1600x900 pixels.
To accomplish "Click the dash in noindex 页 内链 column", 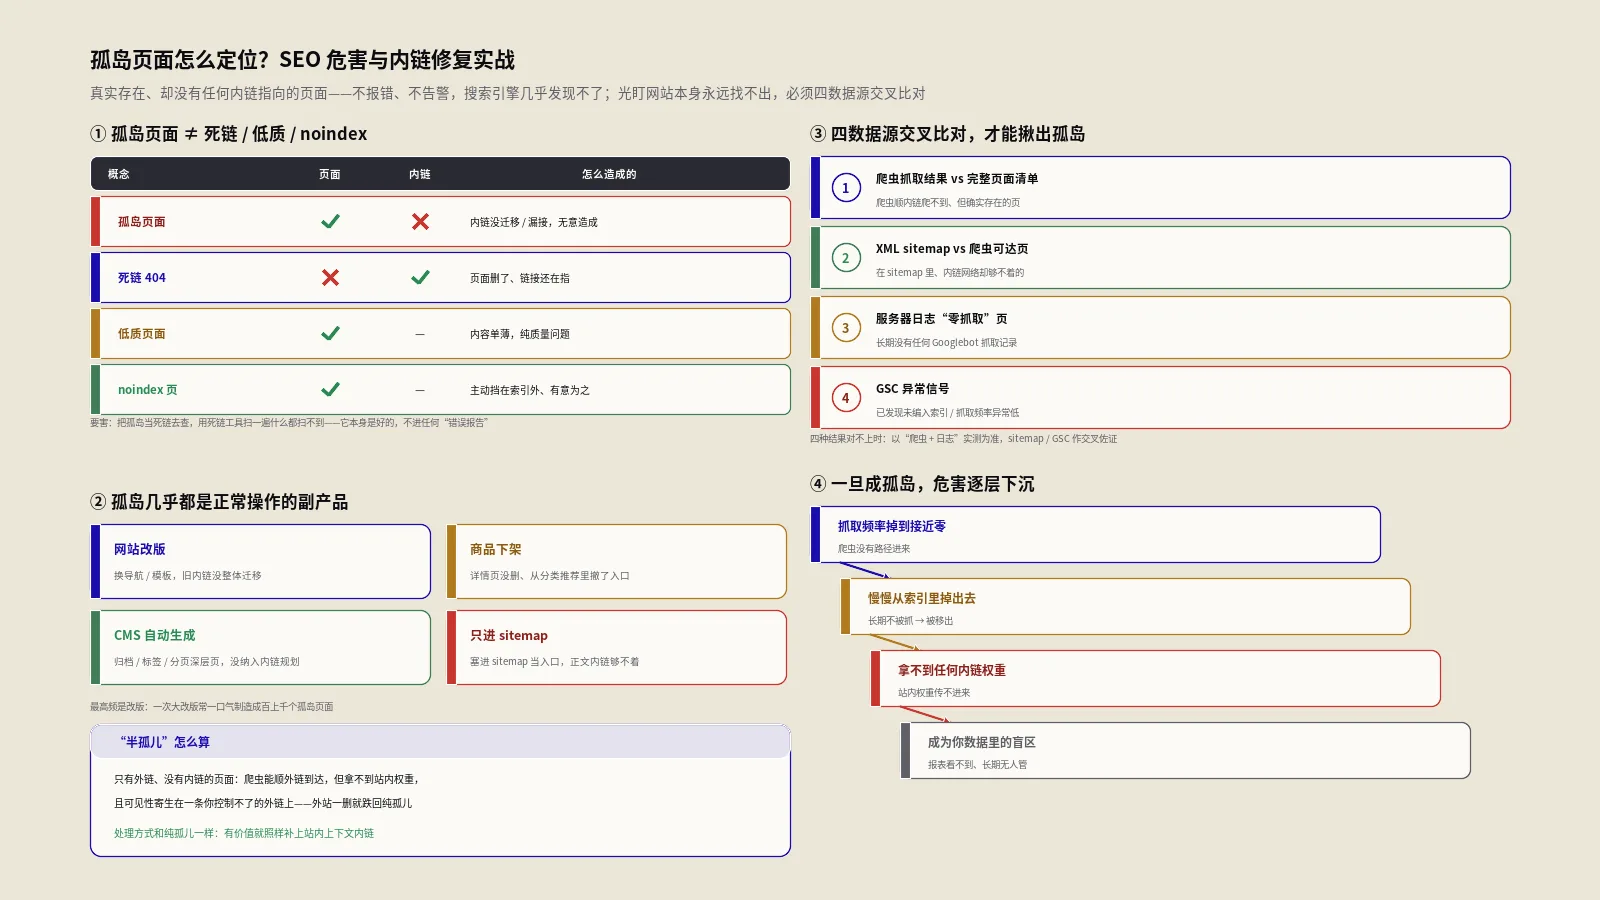I will pos(420,390).
